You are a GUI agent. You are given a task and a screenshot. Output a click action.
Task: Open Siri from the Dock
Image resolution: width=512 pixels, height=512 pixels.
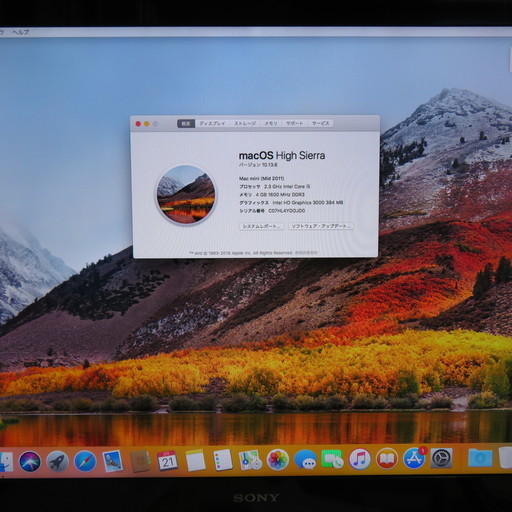(x=30, y=462)
